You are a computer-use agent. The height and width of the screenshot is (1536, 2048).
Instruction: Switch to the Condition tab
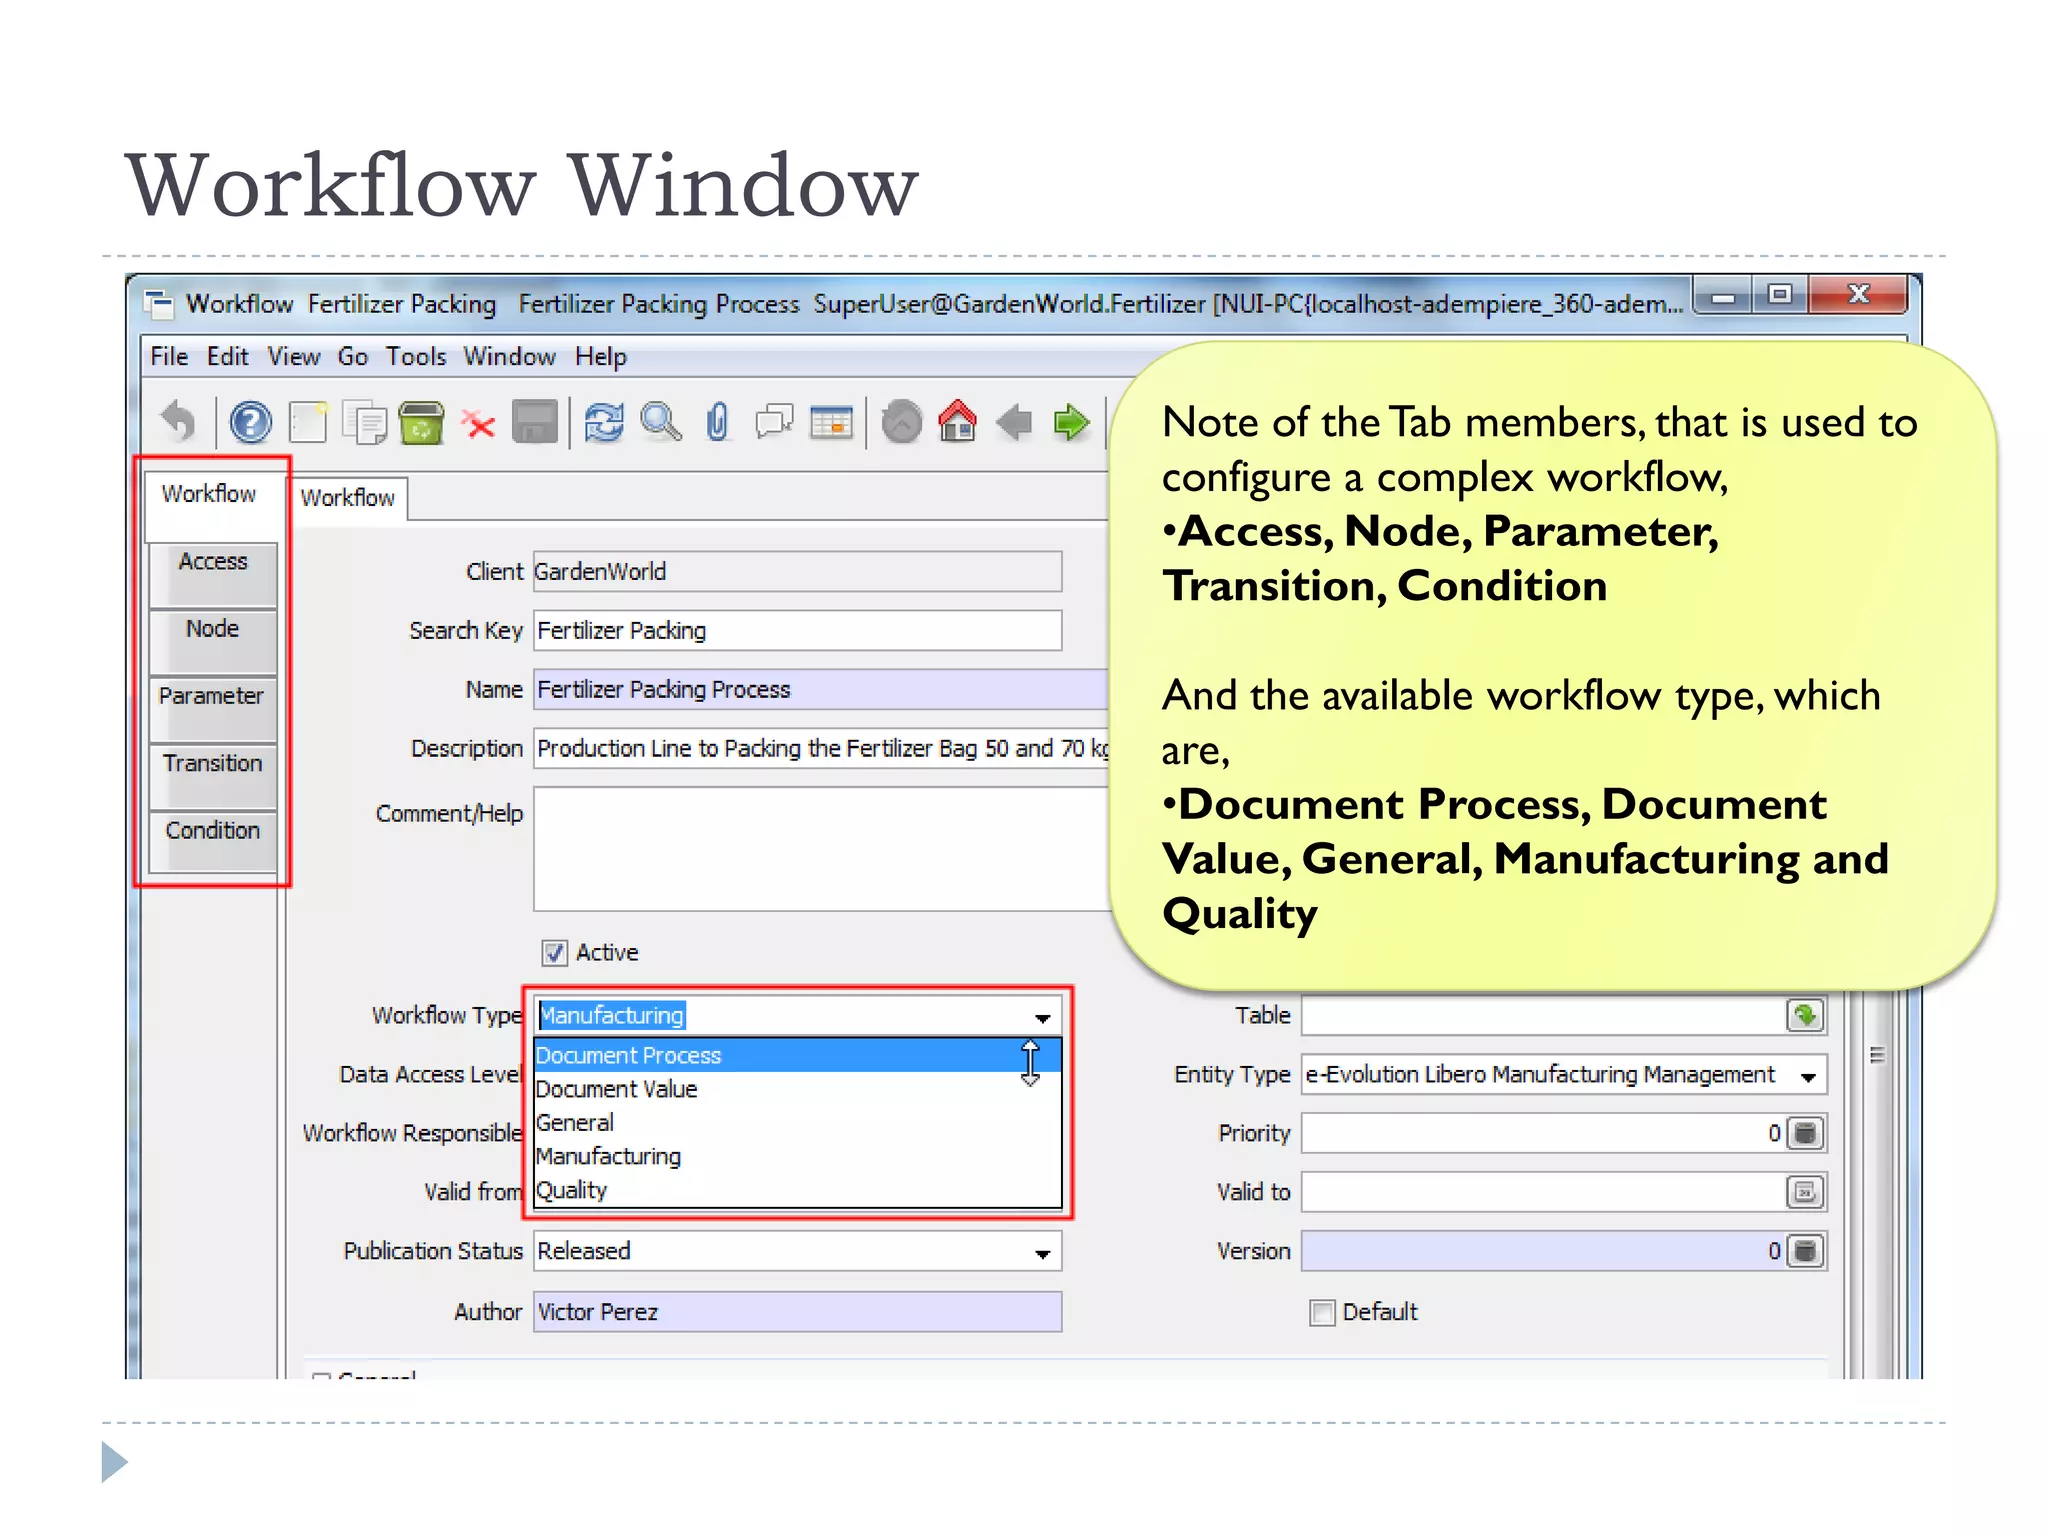[x=213, y=842]
